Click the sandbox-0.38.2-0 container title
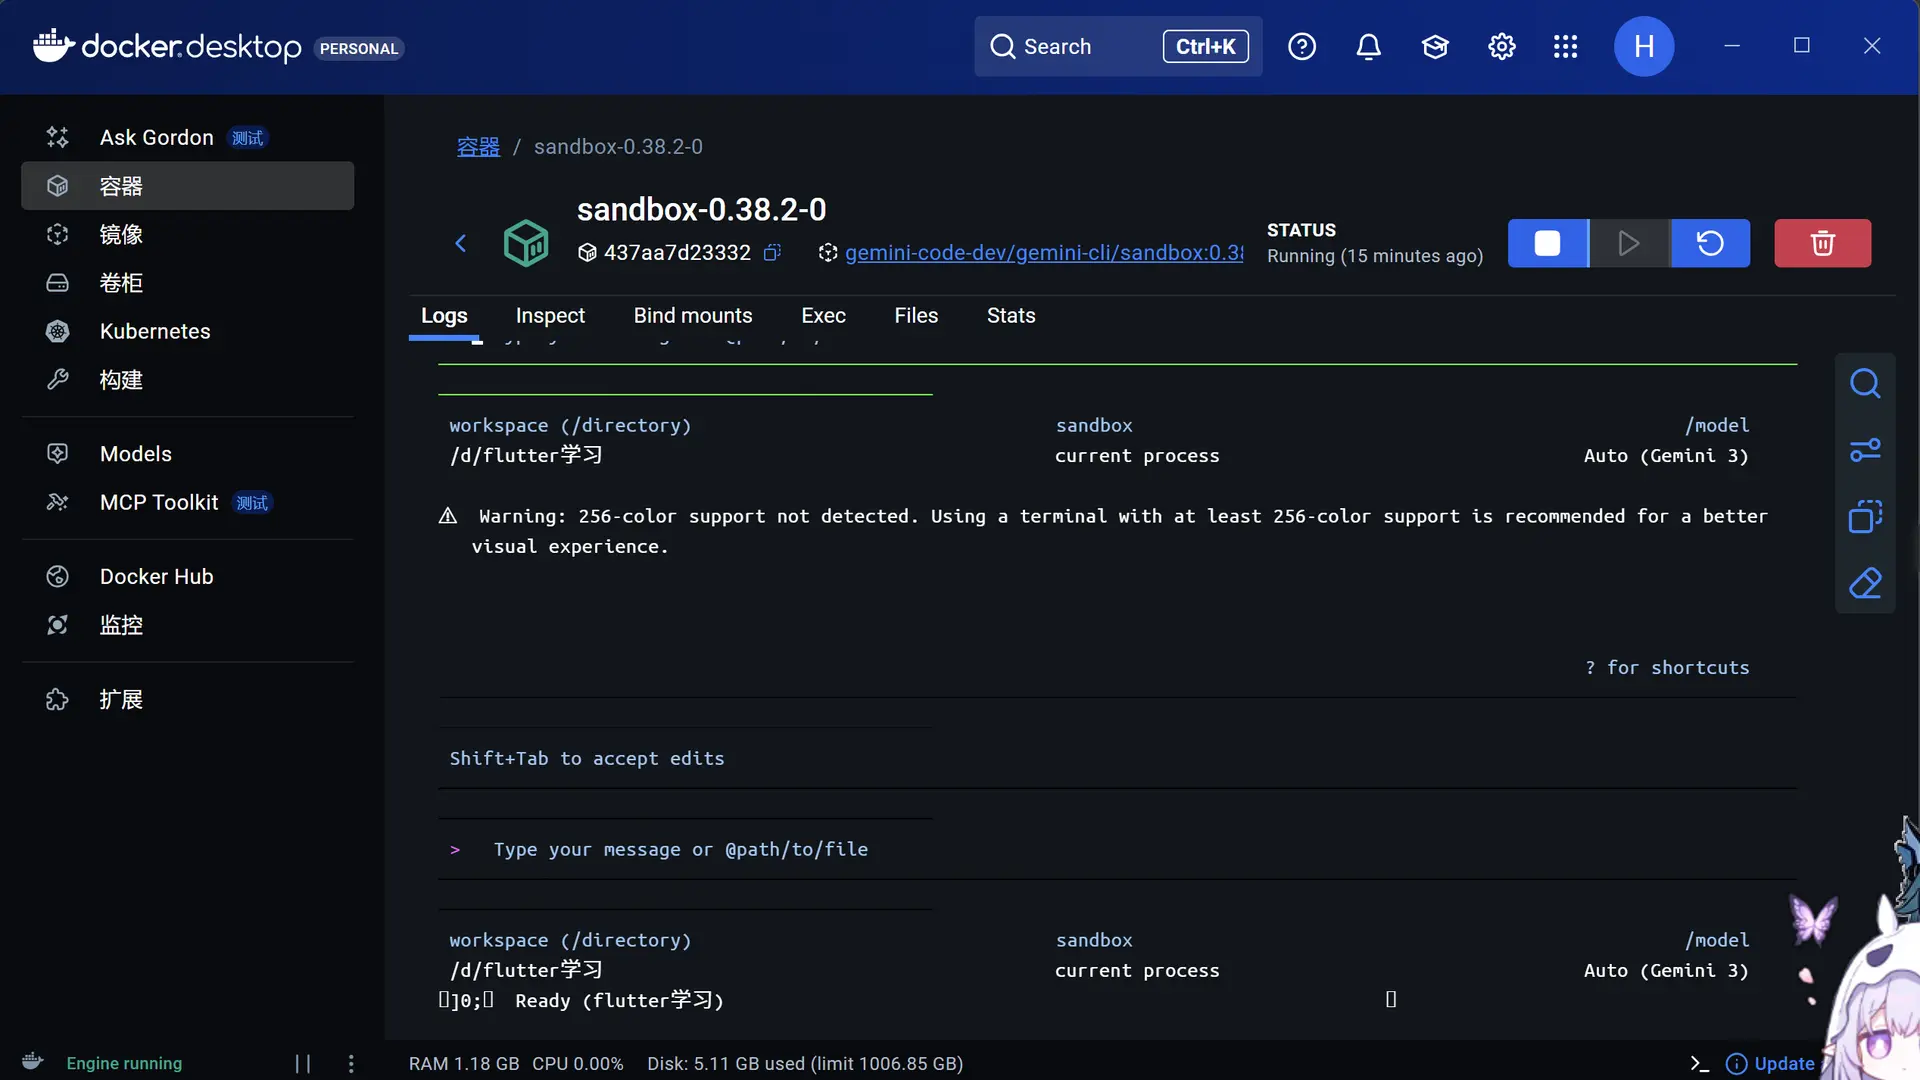 click(x=701, y=210)
